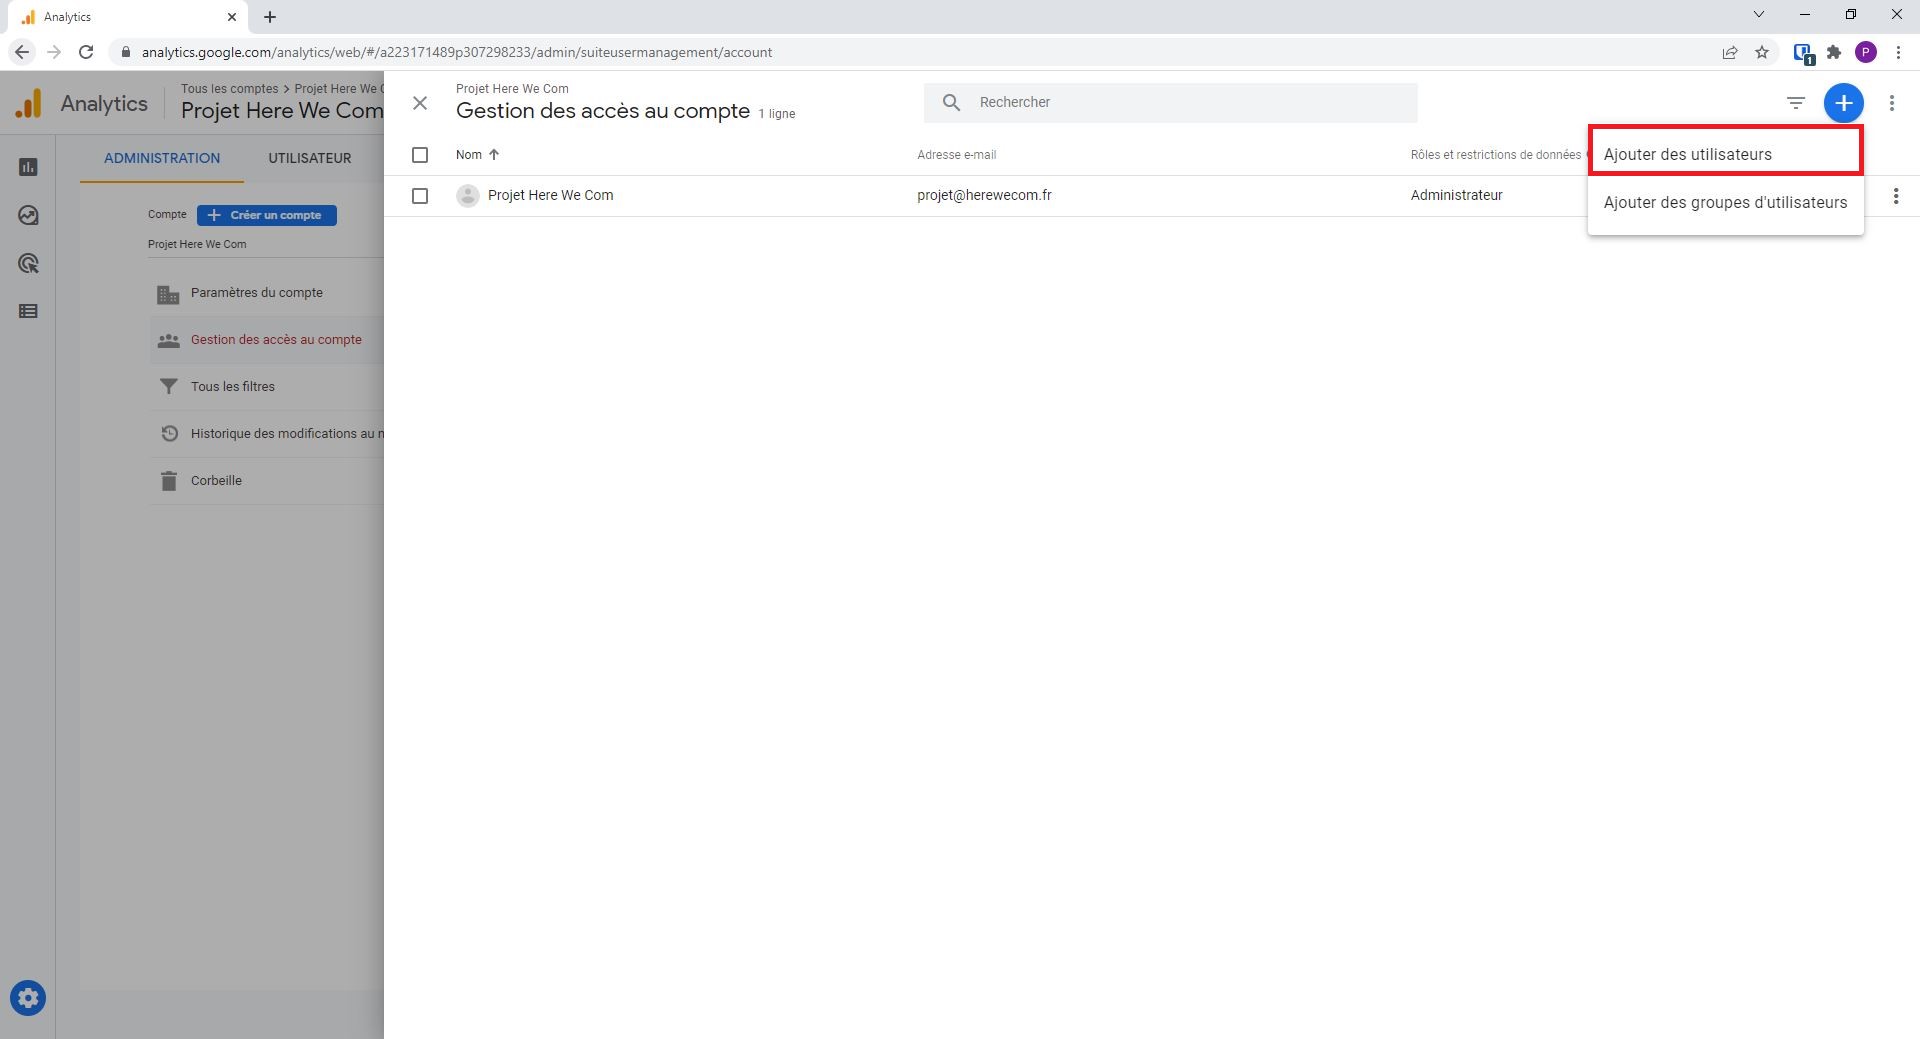
Task: Open the browser extensions puzzle icon
Action: click(x=1834, y=52)
